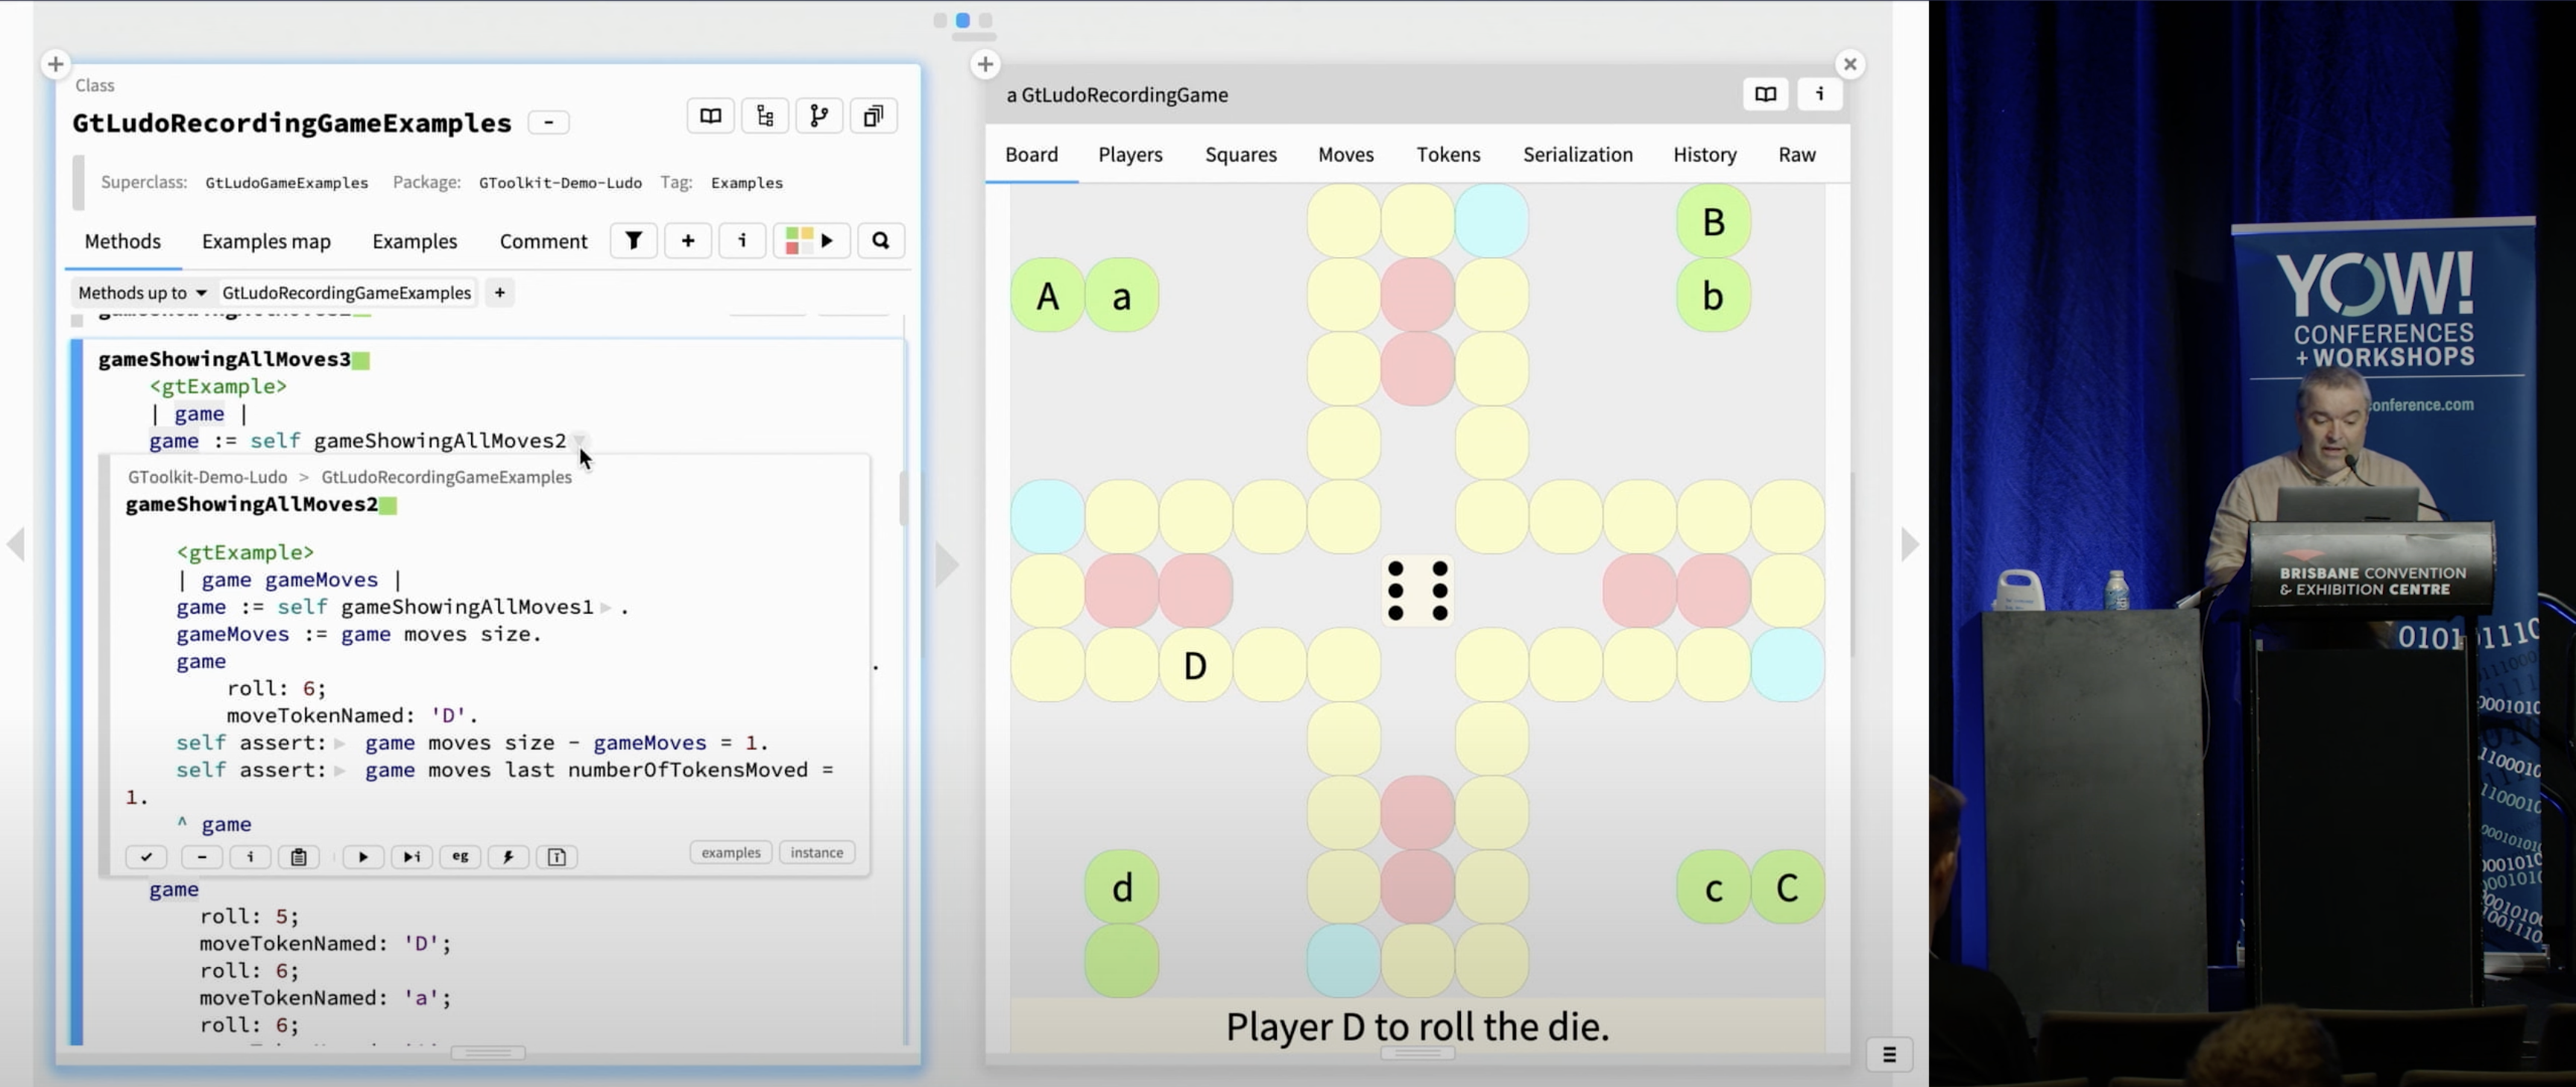Select the Board tab
This screenshot has height=1087, width=2576.
tap(1031, 154)
